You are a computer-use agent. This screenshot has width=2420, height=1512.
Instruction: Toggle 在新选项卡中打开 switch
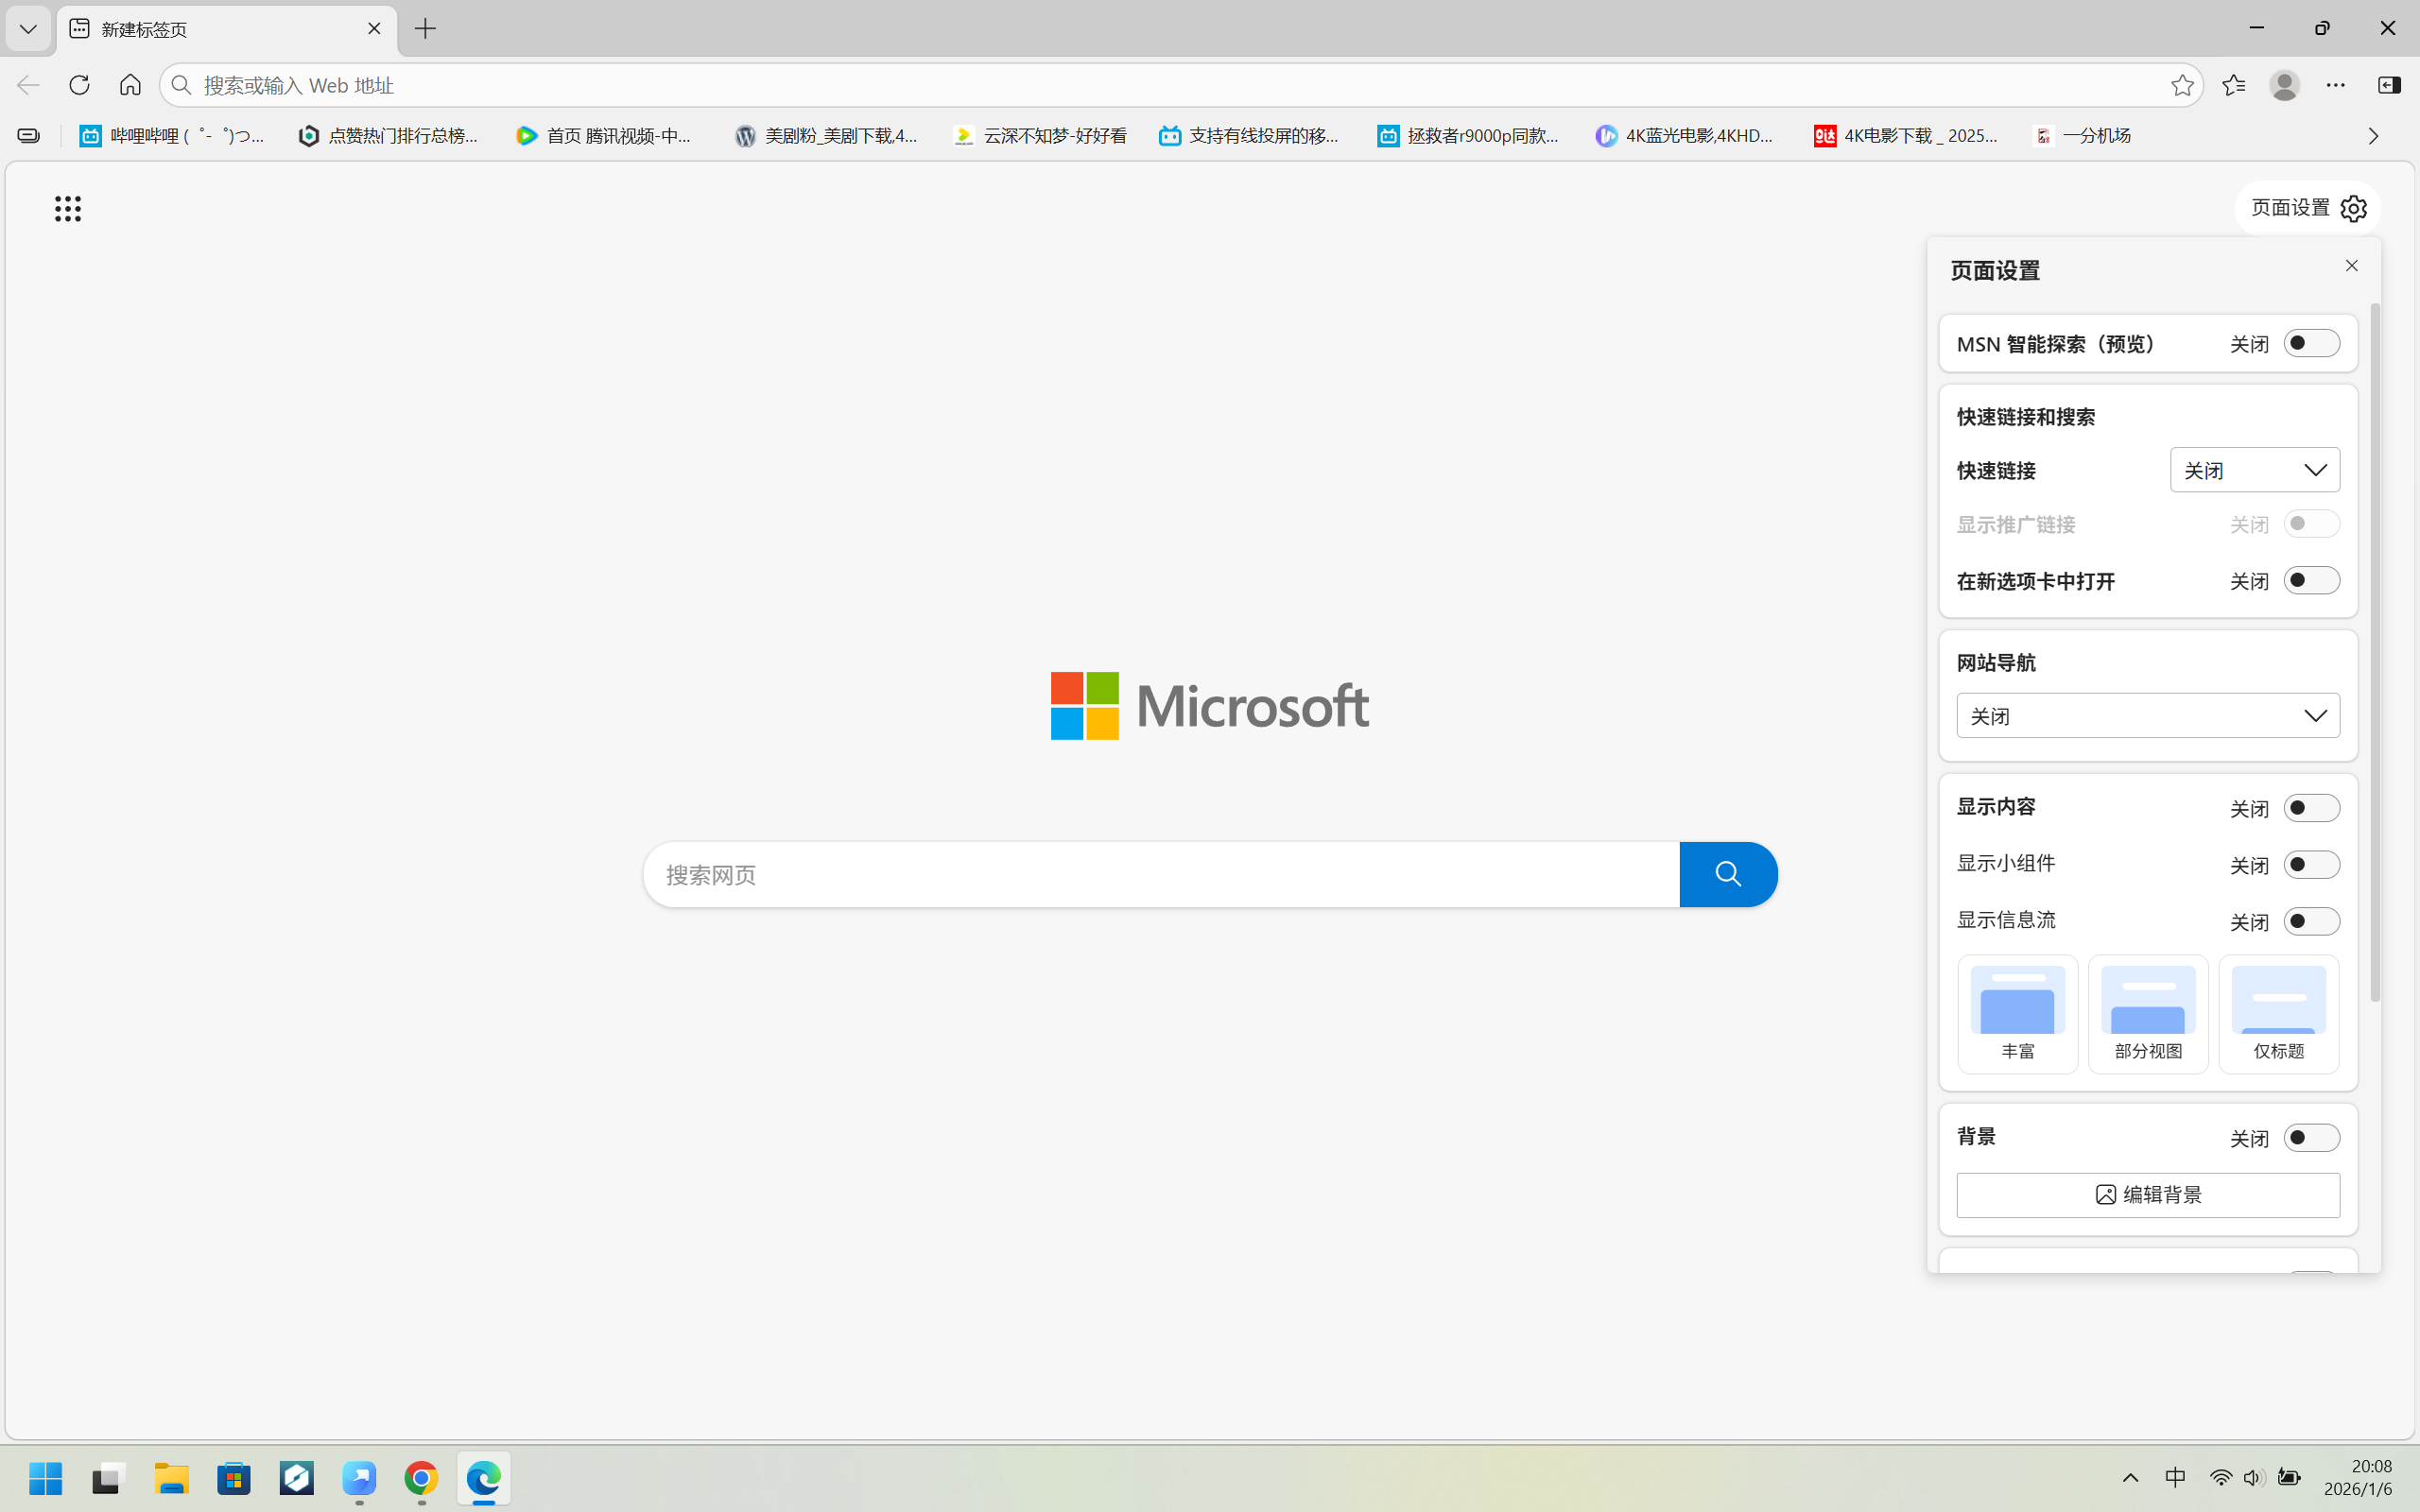click(2312, 581)
